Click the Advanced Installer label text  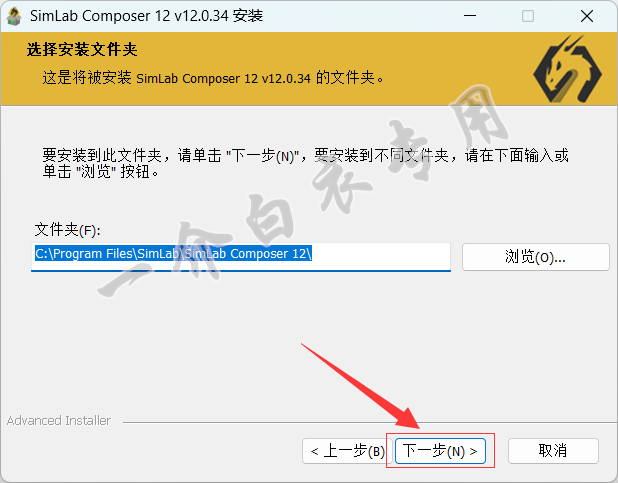(59, 421)
